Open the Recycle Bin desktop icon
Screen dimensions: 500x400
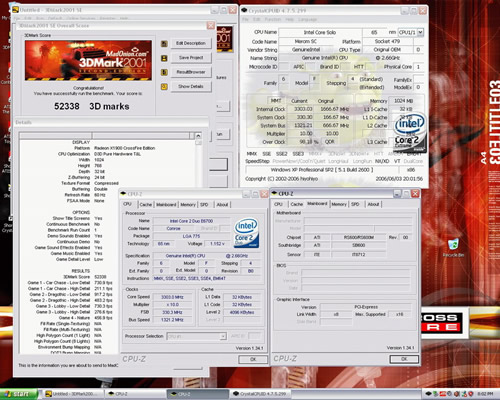coord(453,248)
